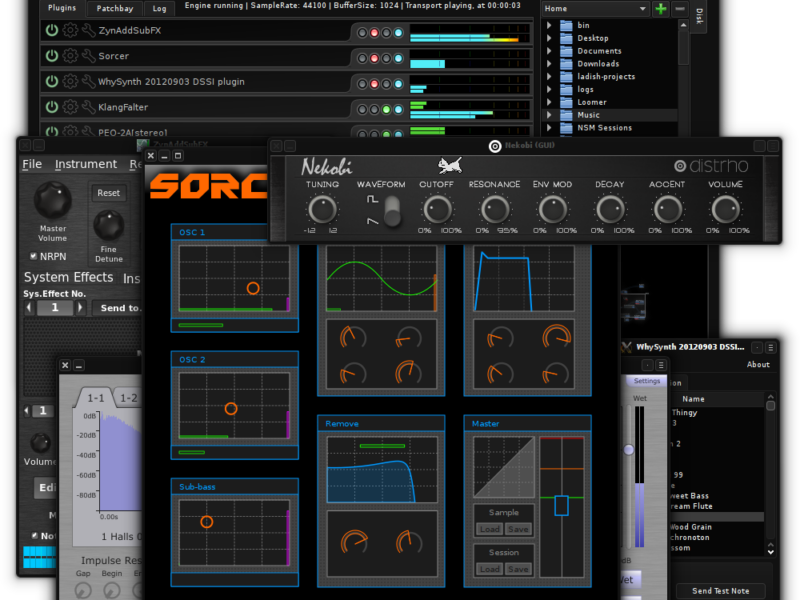
Task: Open settings gear for the KlangFalter plugin
Action: [x=70, y=107]
